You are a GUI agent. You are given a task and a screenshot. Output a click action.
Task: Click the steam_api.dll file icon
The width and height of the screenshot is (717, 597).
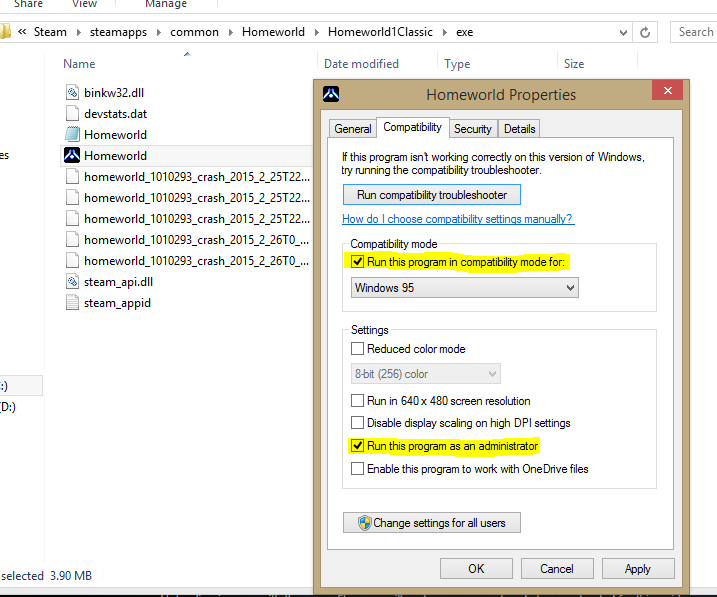pyautogui.click(x=72, y=282)
